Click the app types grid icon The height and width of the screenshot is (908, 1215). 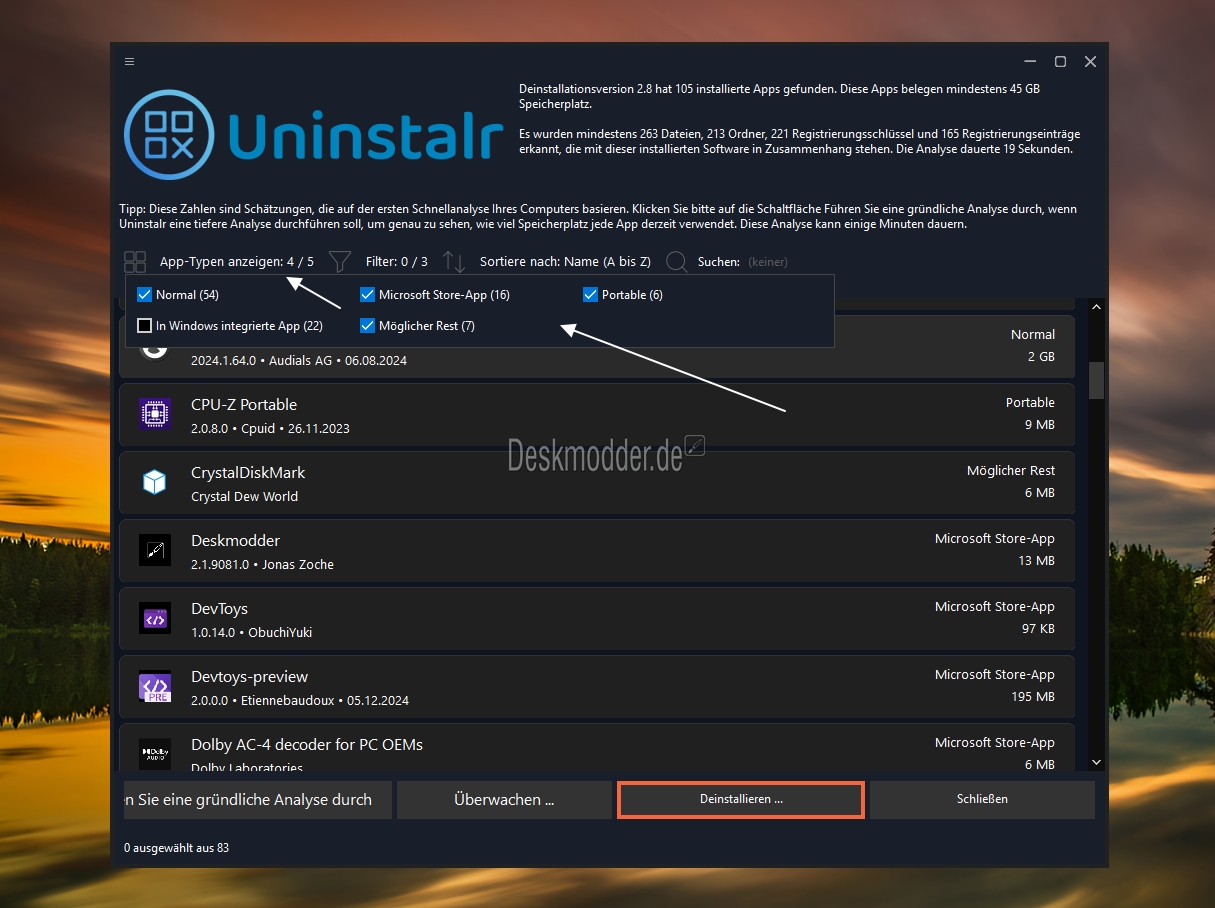pyautogui.click(x=135, y=262)
